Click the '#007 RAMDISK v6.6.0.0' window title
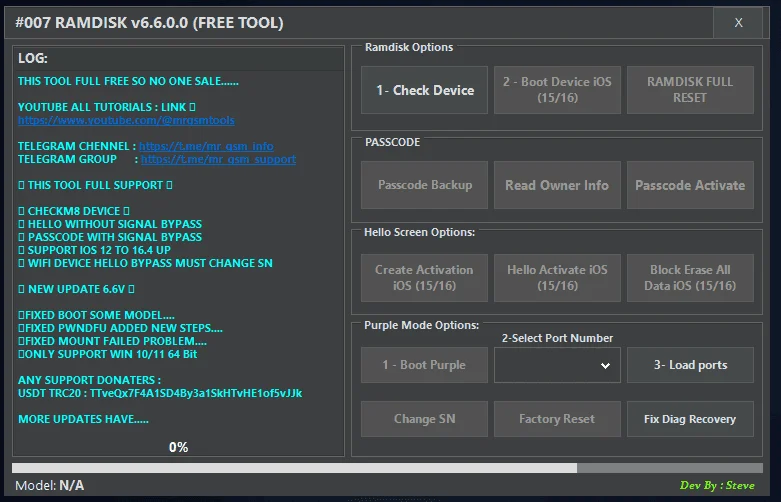781x502 pixels. (149, 23)
